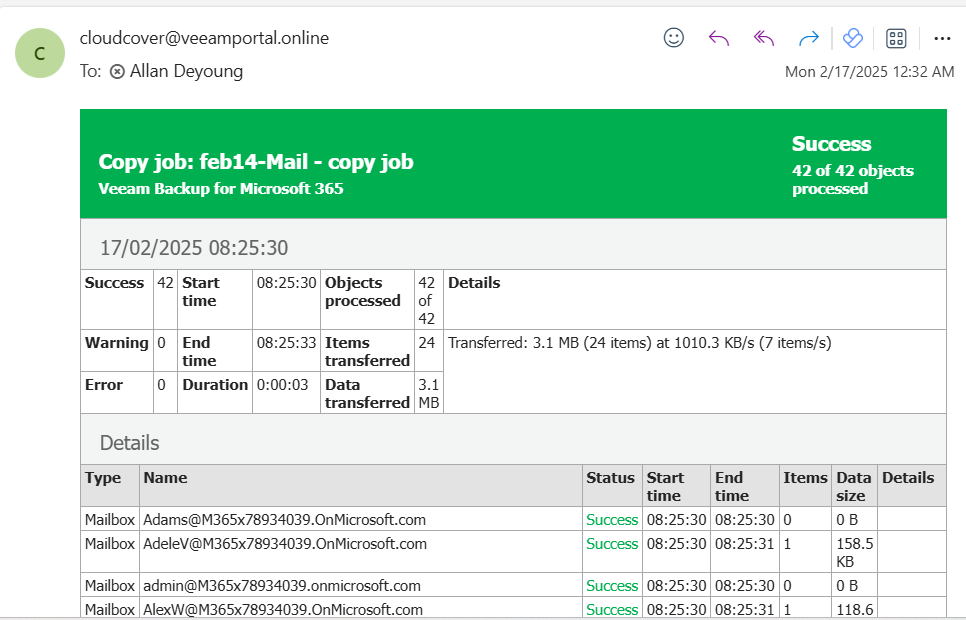Screen dimensions: 966x620
Task: Click the Success status in AdeleV row
Action: point(612,544)
